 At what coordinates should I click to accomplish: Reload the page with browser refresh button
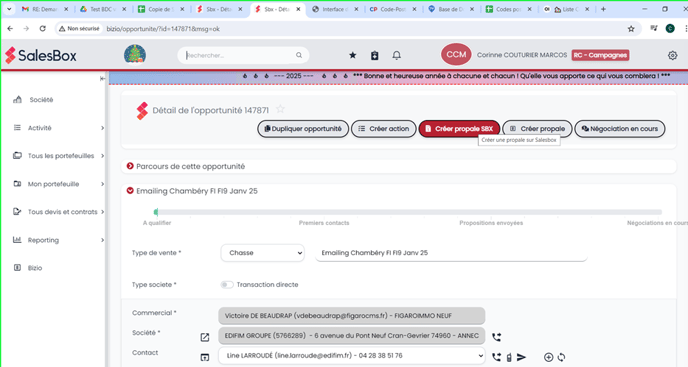point(42,29)
